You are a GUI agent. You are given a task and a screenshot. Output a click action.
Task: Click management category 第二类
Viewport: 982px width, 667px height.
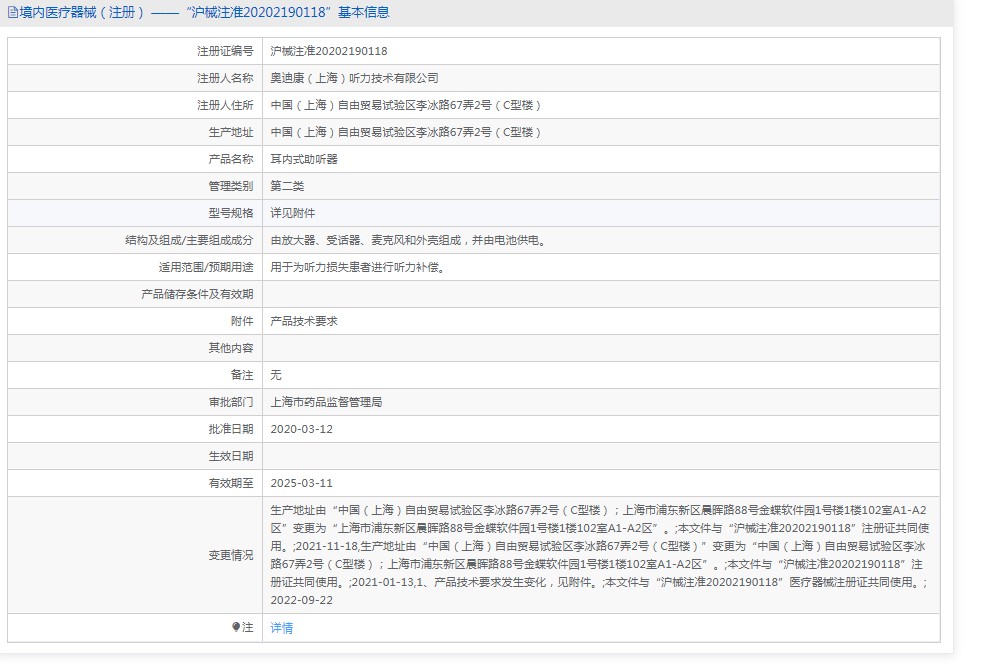coord(287,186)
